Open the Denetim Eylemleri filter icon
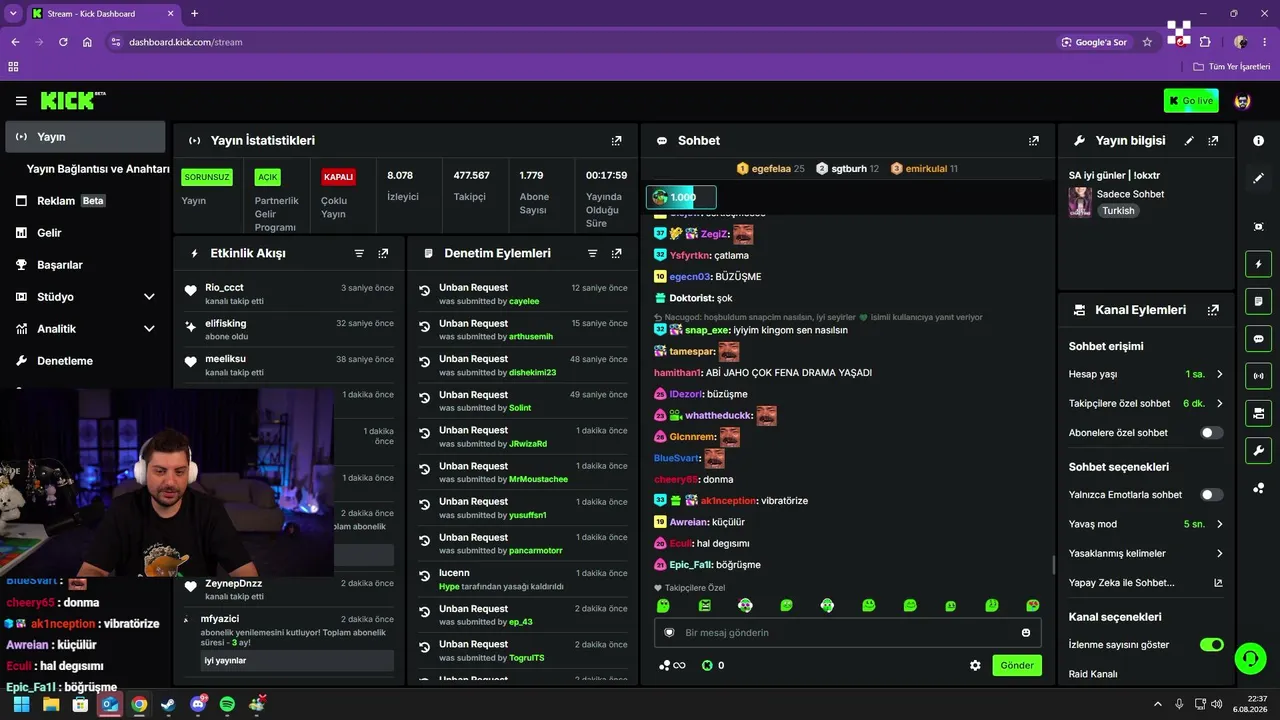Viewport: 1280px width, 720px height. coord(592,254)
